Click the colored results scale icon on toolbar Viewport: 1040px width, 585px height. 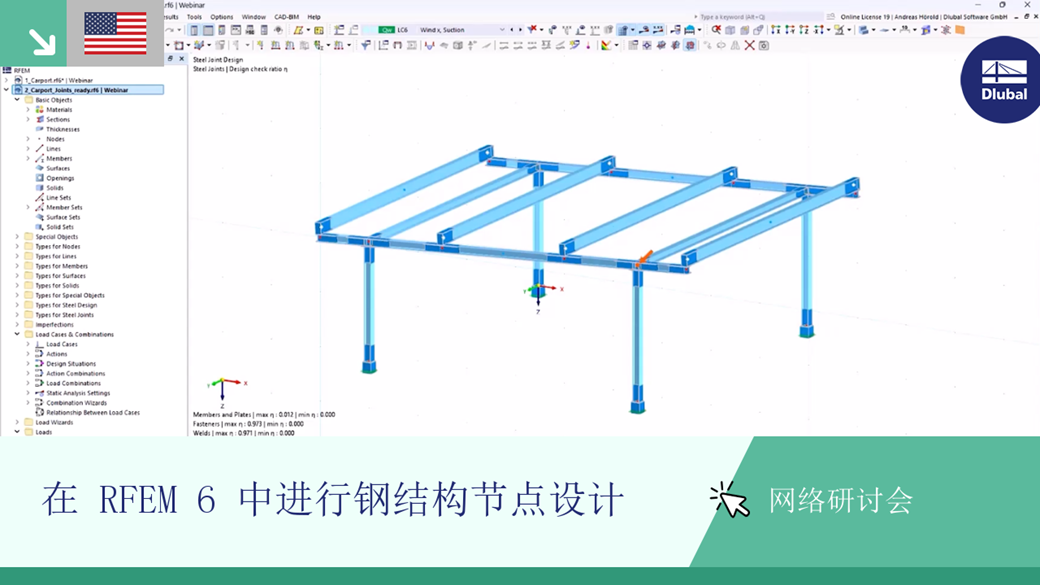606,44
